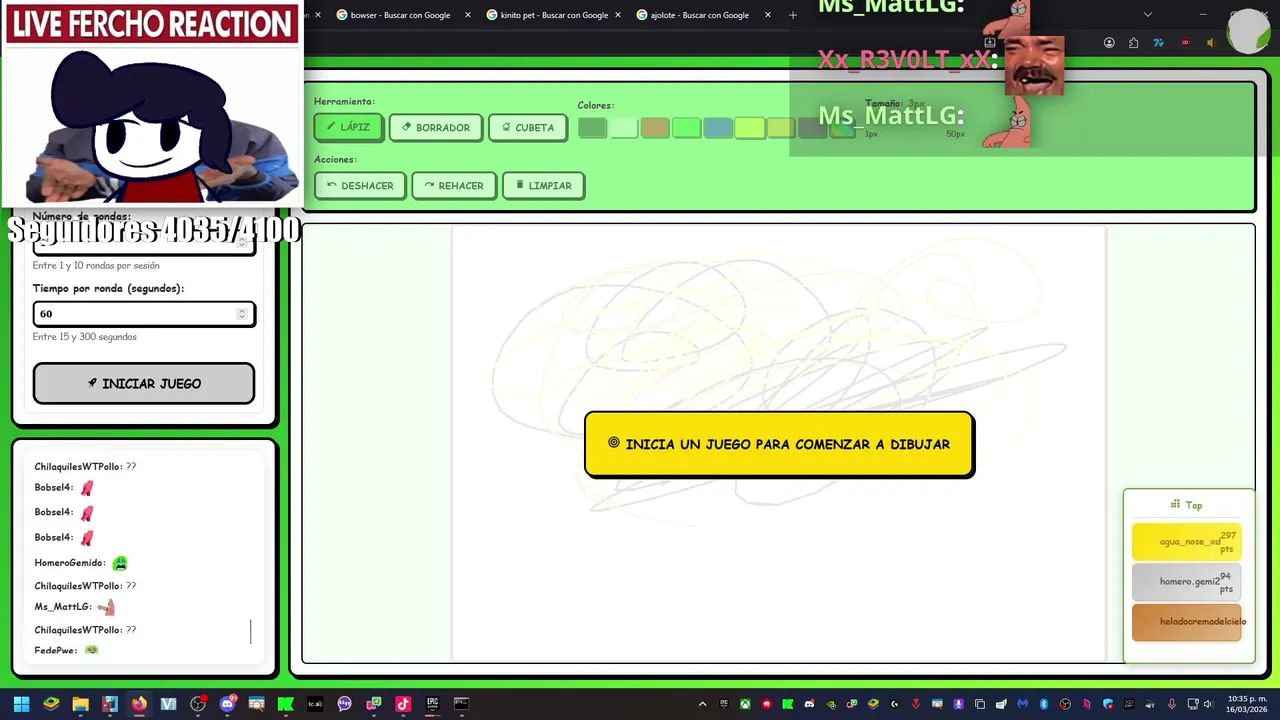Viewport: 1280px width, 720px height.
Task: Pick the blue color swatch
Action: click(718, 128)
